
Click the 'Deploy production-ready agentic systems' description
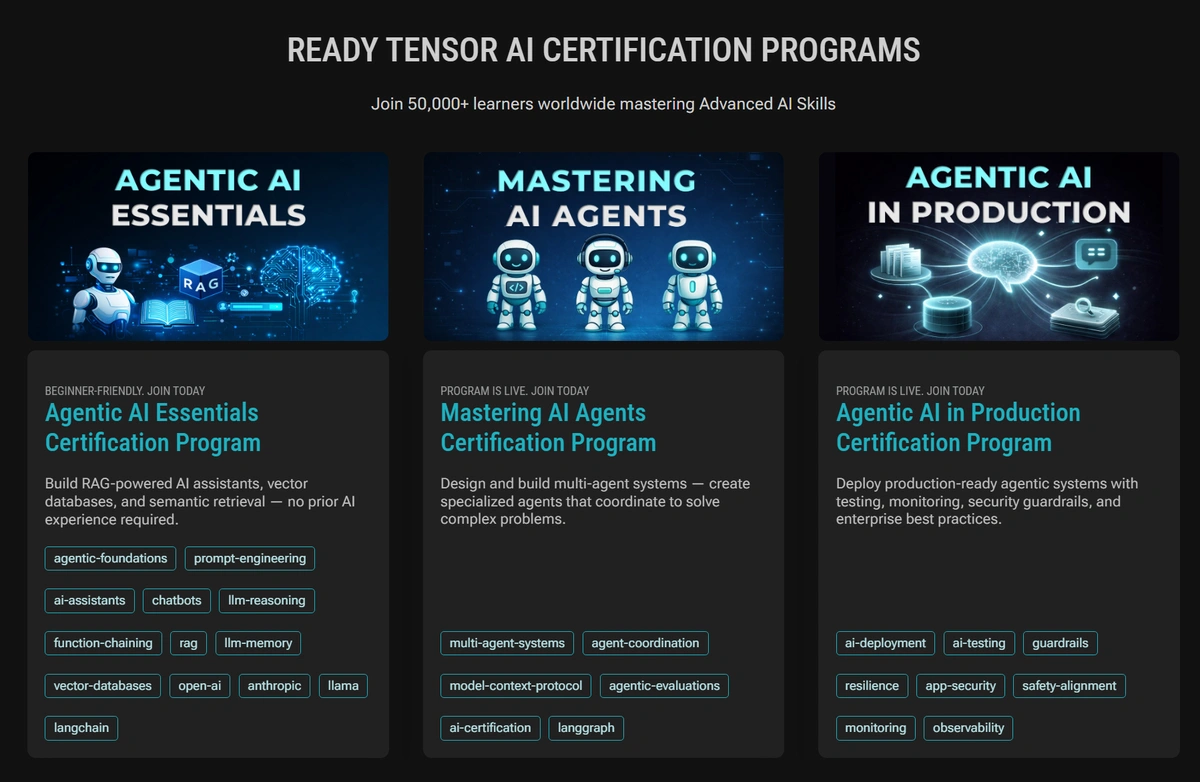(987, 502)
